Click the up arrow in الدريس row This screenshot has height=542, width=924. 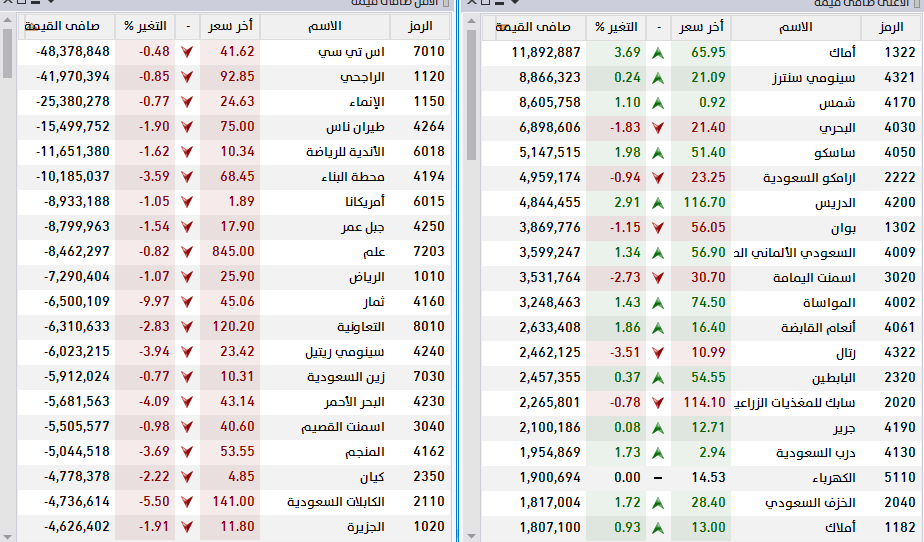pyautogui.click(x=658, y=203)
